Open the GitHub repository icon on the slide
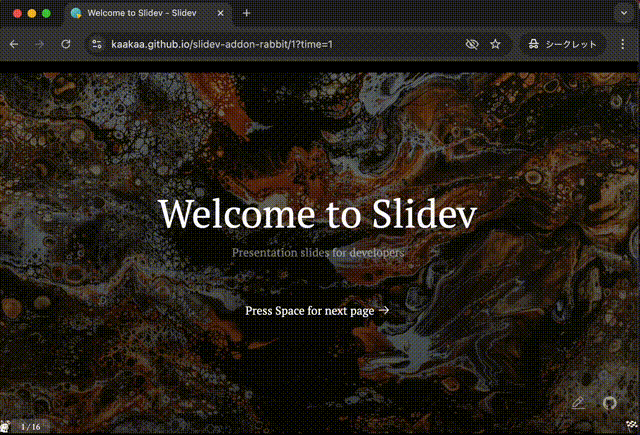 [610, 403]
